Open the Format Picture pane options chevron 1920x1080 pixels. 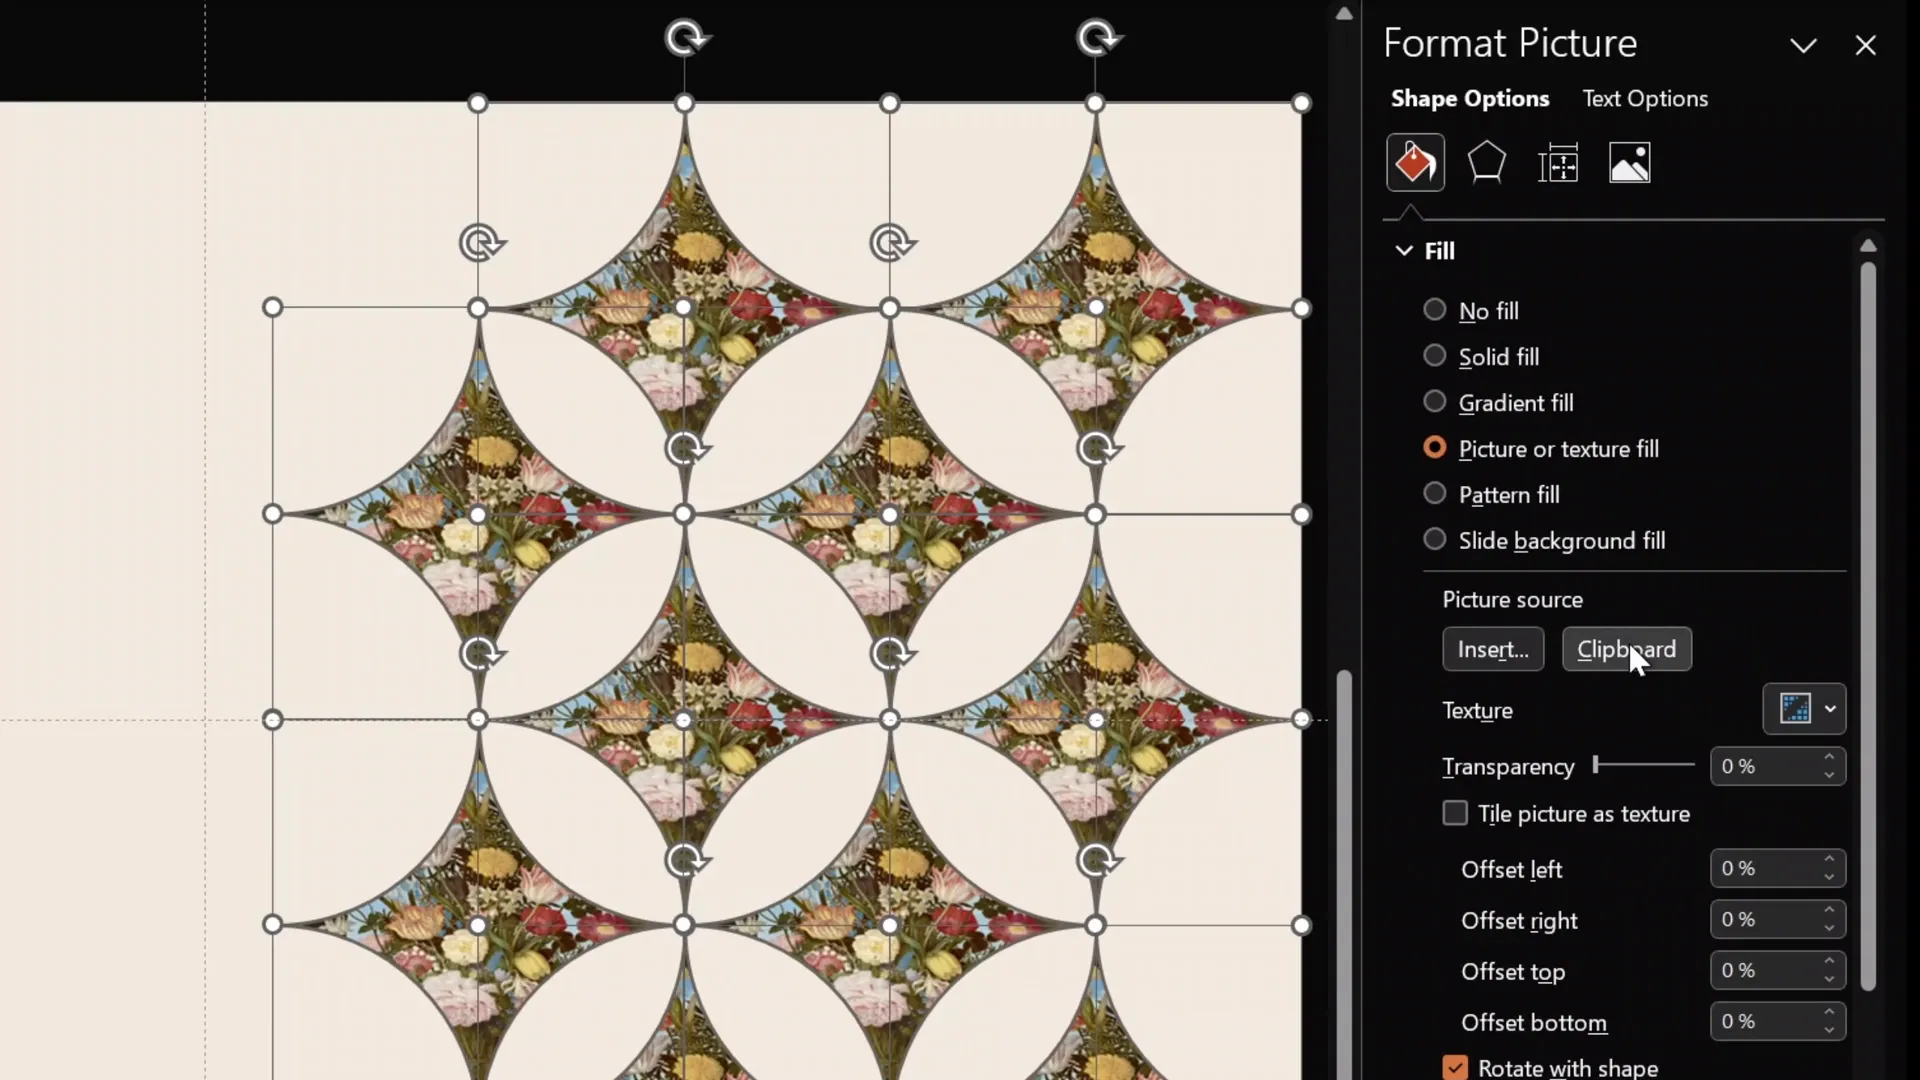[x=1803, y=45]
